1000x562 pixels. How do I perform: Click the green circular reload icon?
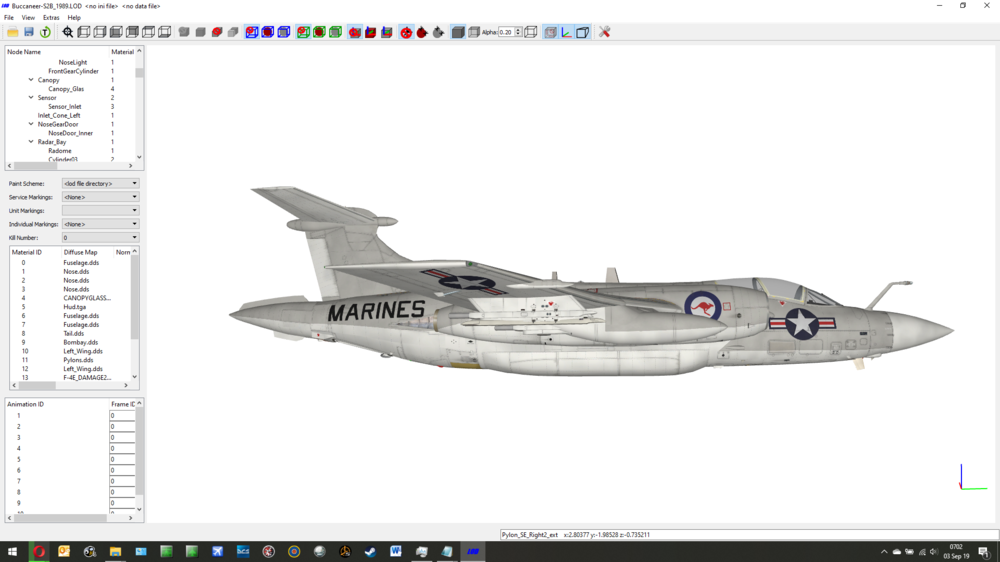45,32
